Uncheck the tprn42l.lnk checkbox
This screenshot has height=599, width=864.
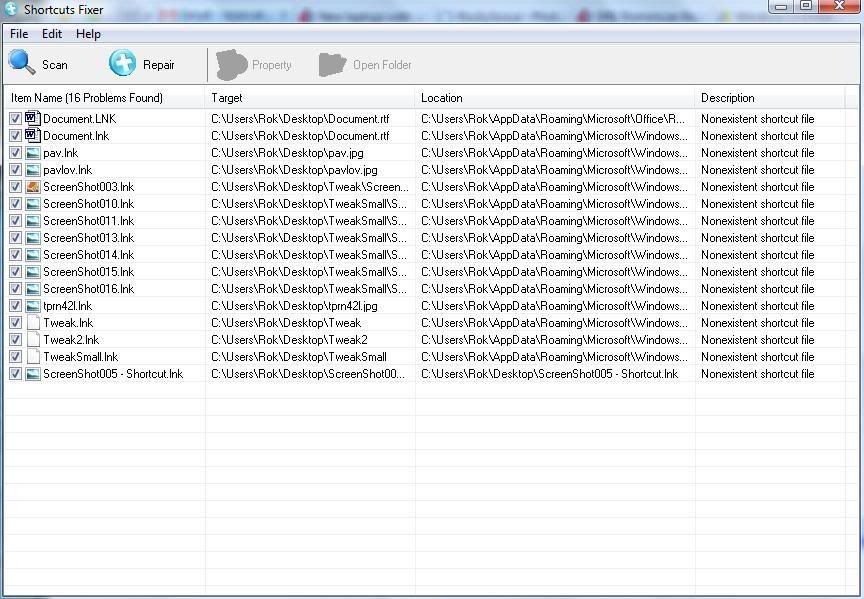pos(15,306)
